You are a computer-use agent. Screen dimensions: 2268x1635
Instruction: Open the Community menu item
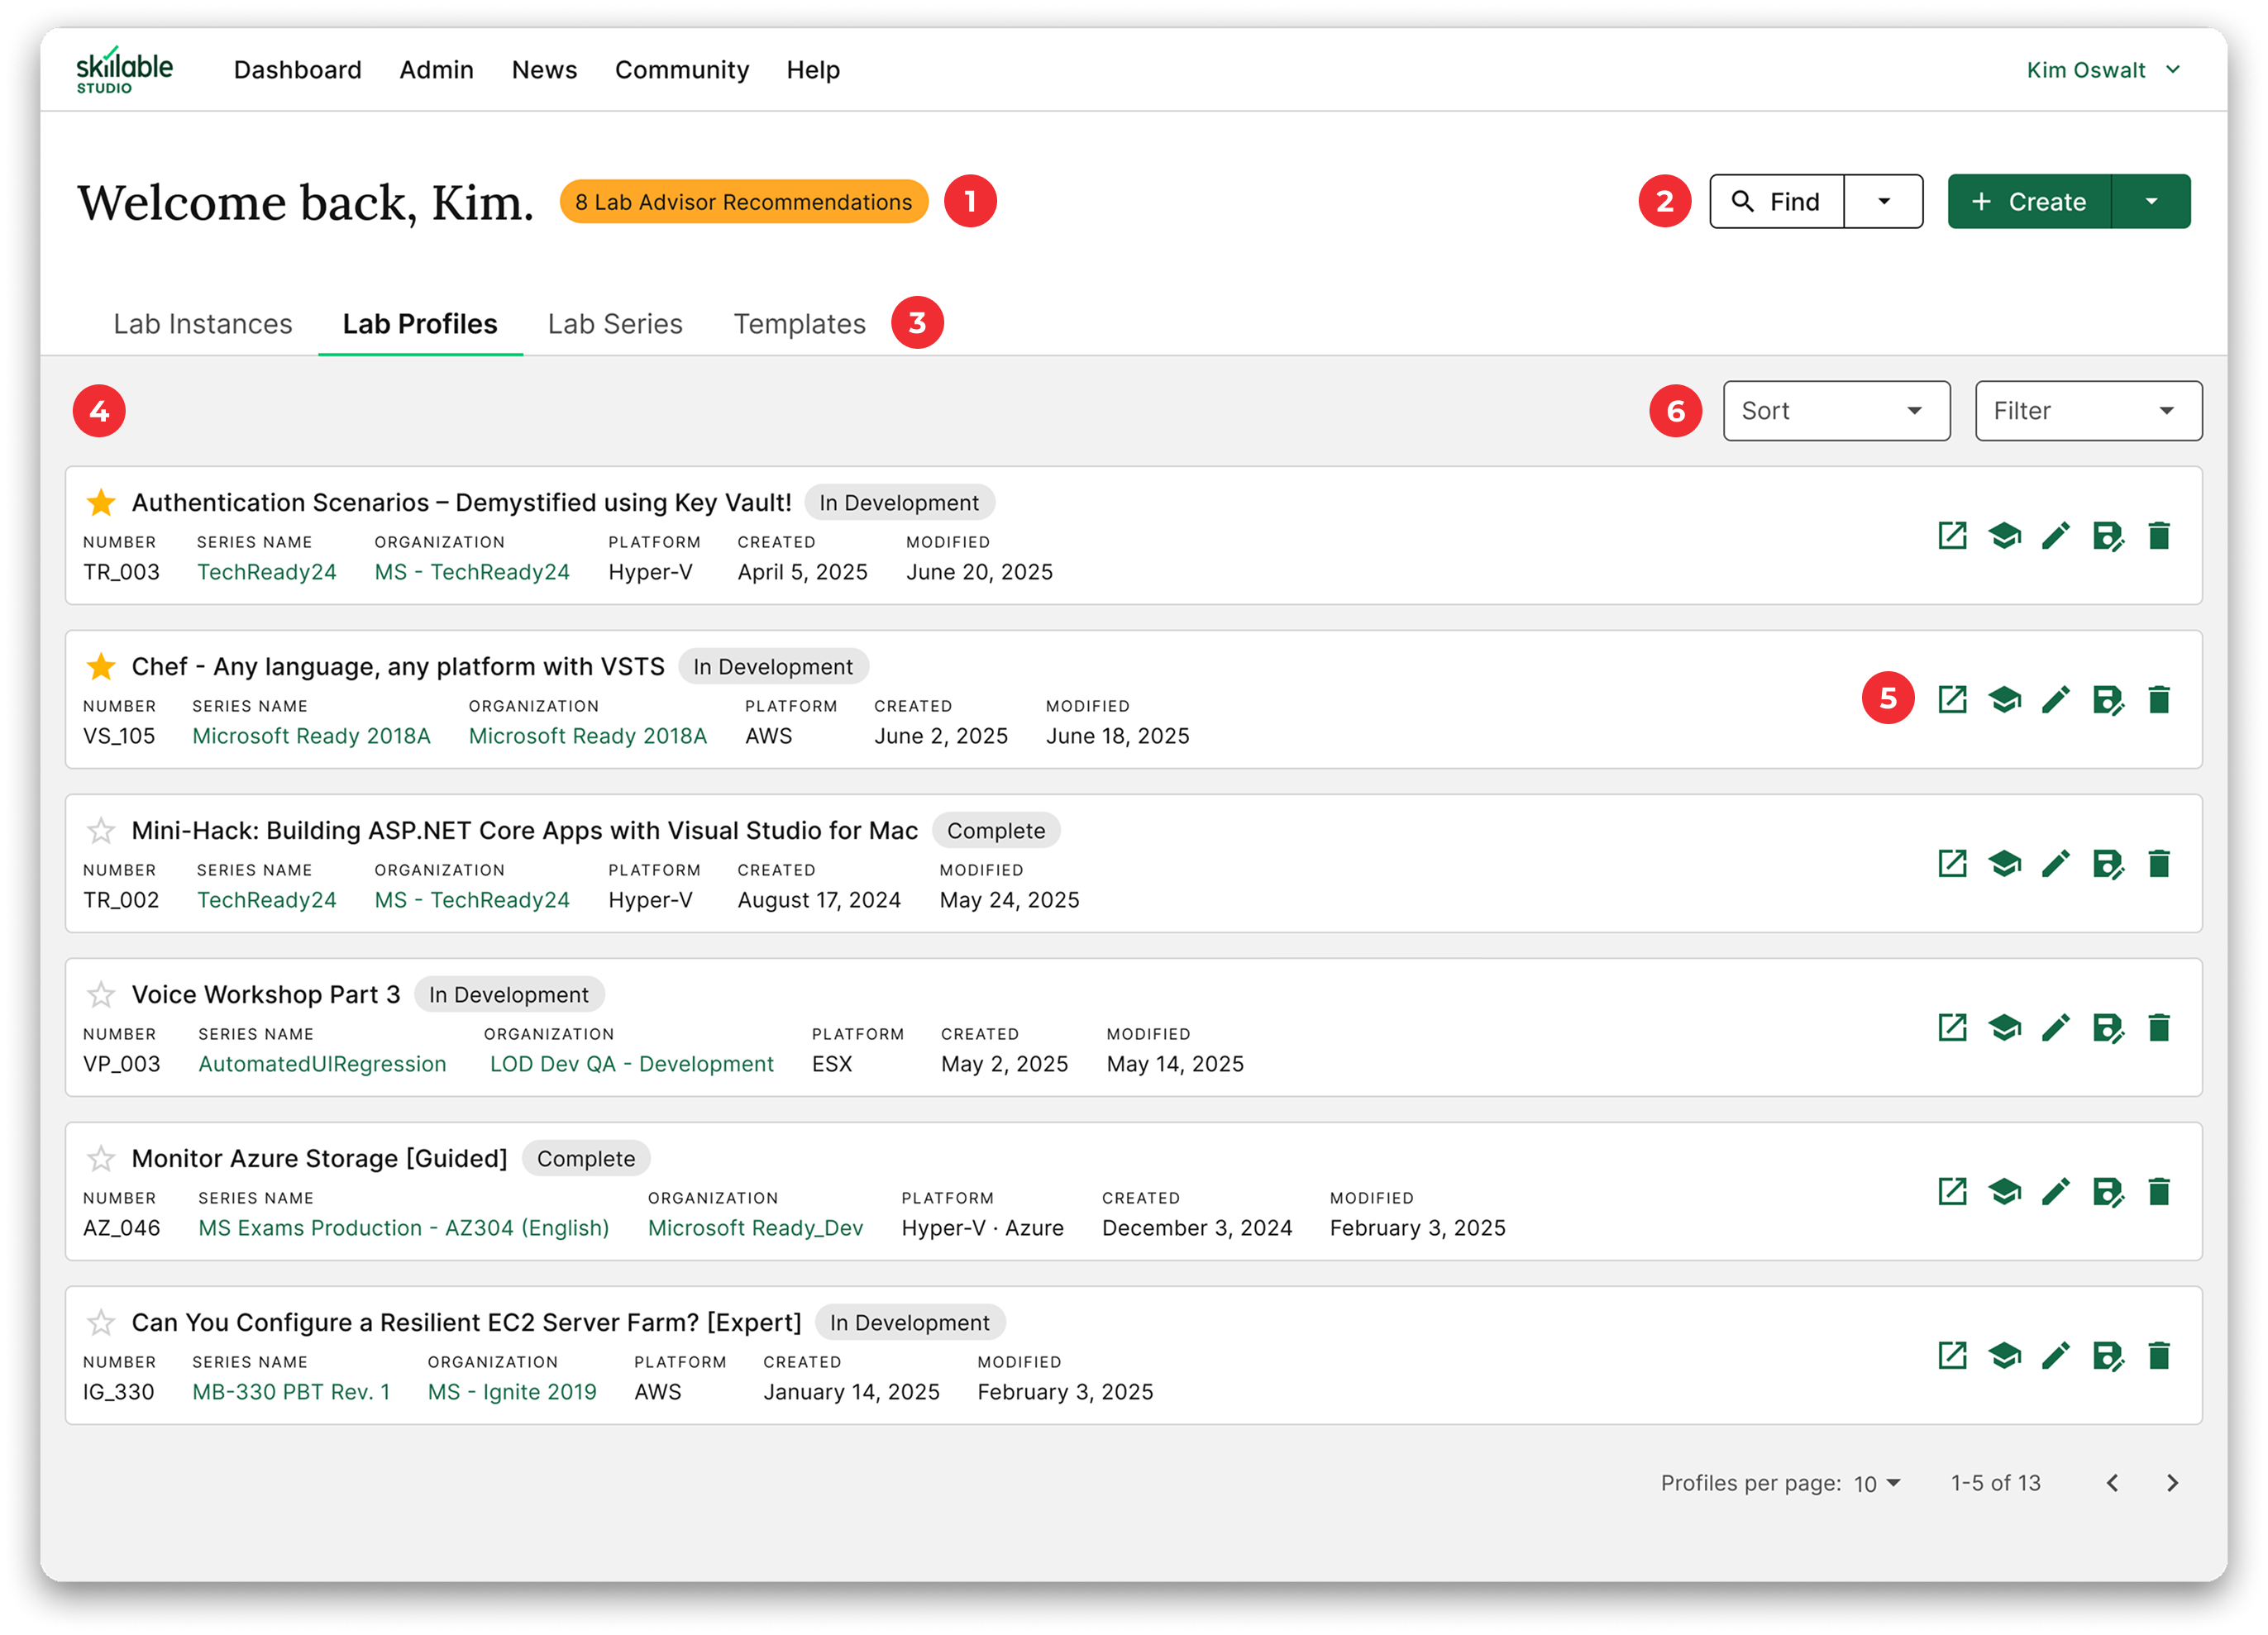(681, 70)
